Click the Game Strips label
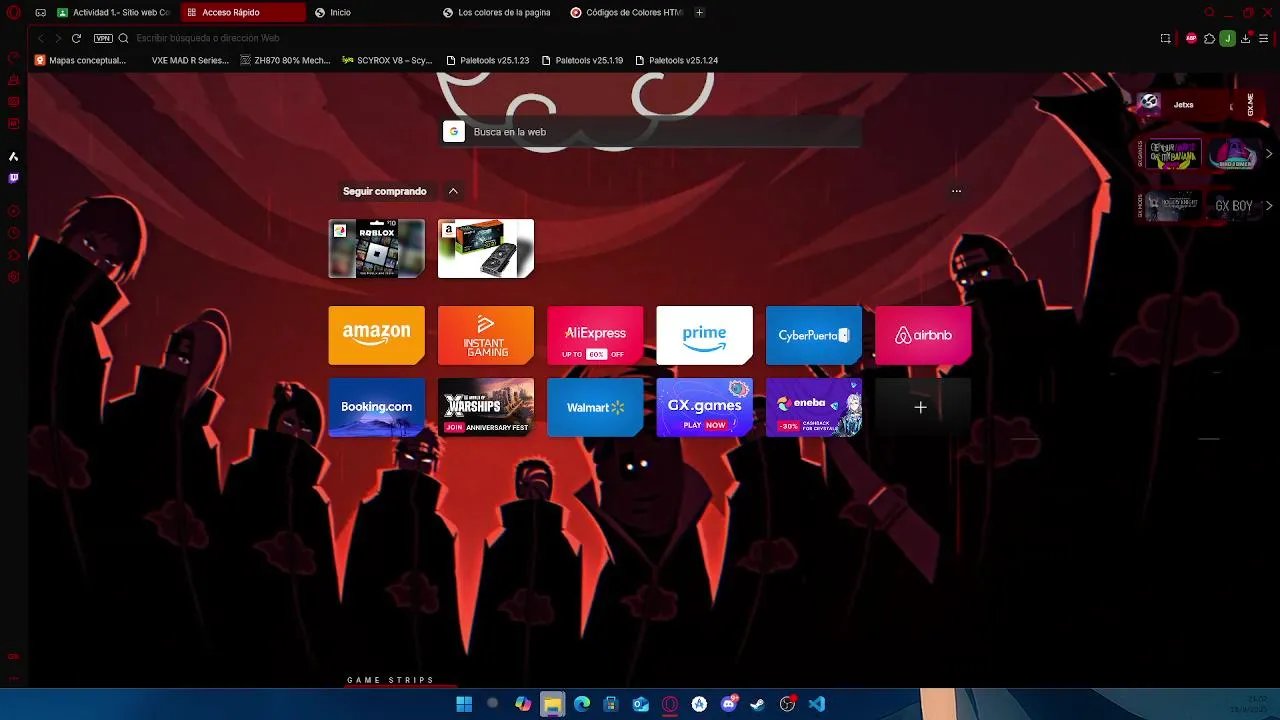 (391, 680)
